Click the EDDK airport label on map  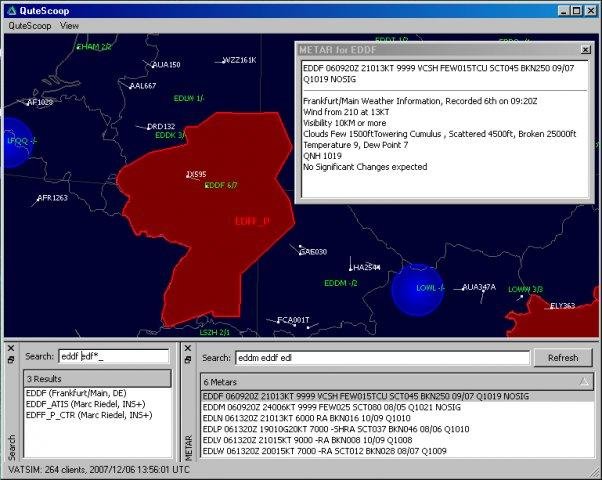tap(170, 135)
